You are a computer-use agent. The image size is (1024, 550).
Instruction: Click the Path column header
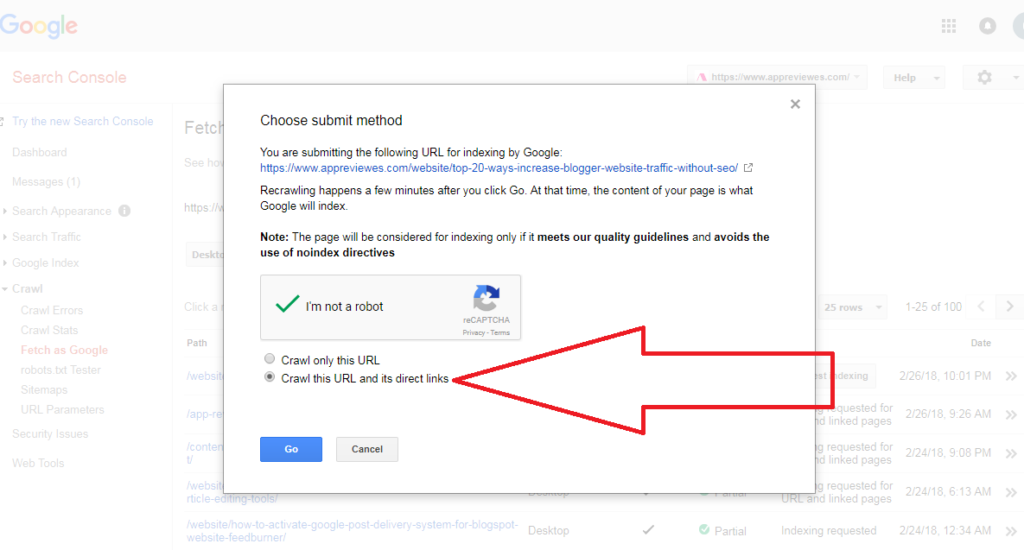197,343
